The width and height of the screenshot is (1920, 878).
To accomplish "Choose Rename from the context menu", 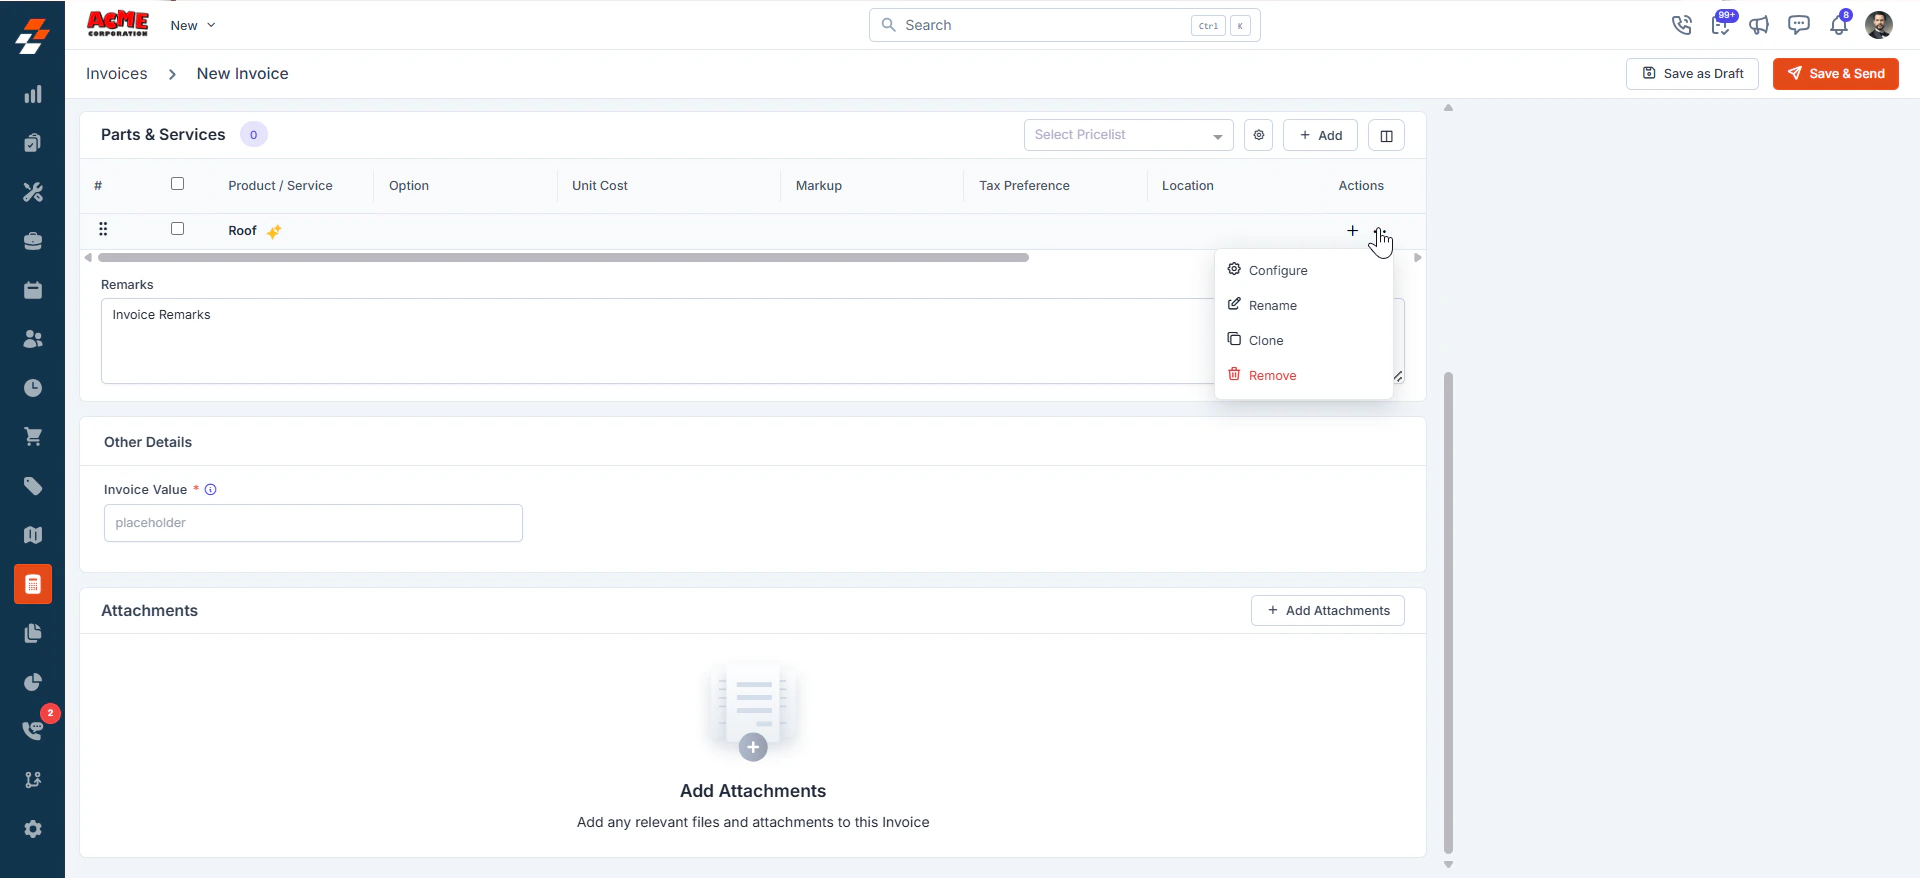I will pos(1304,305).
